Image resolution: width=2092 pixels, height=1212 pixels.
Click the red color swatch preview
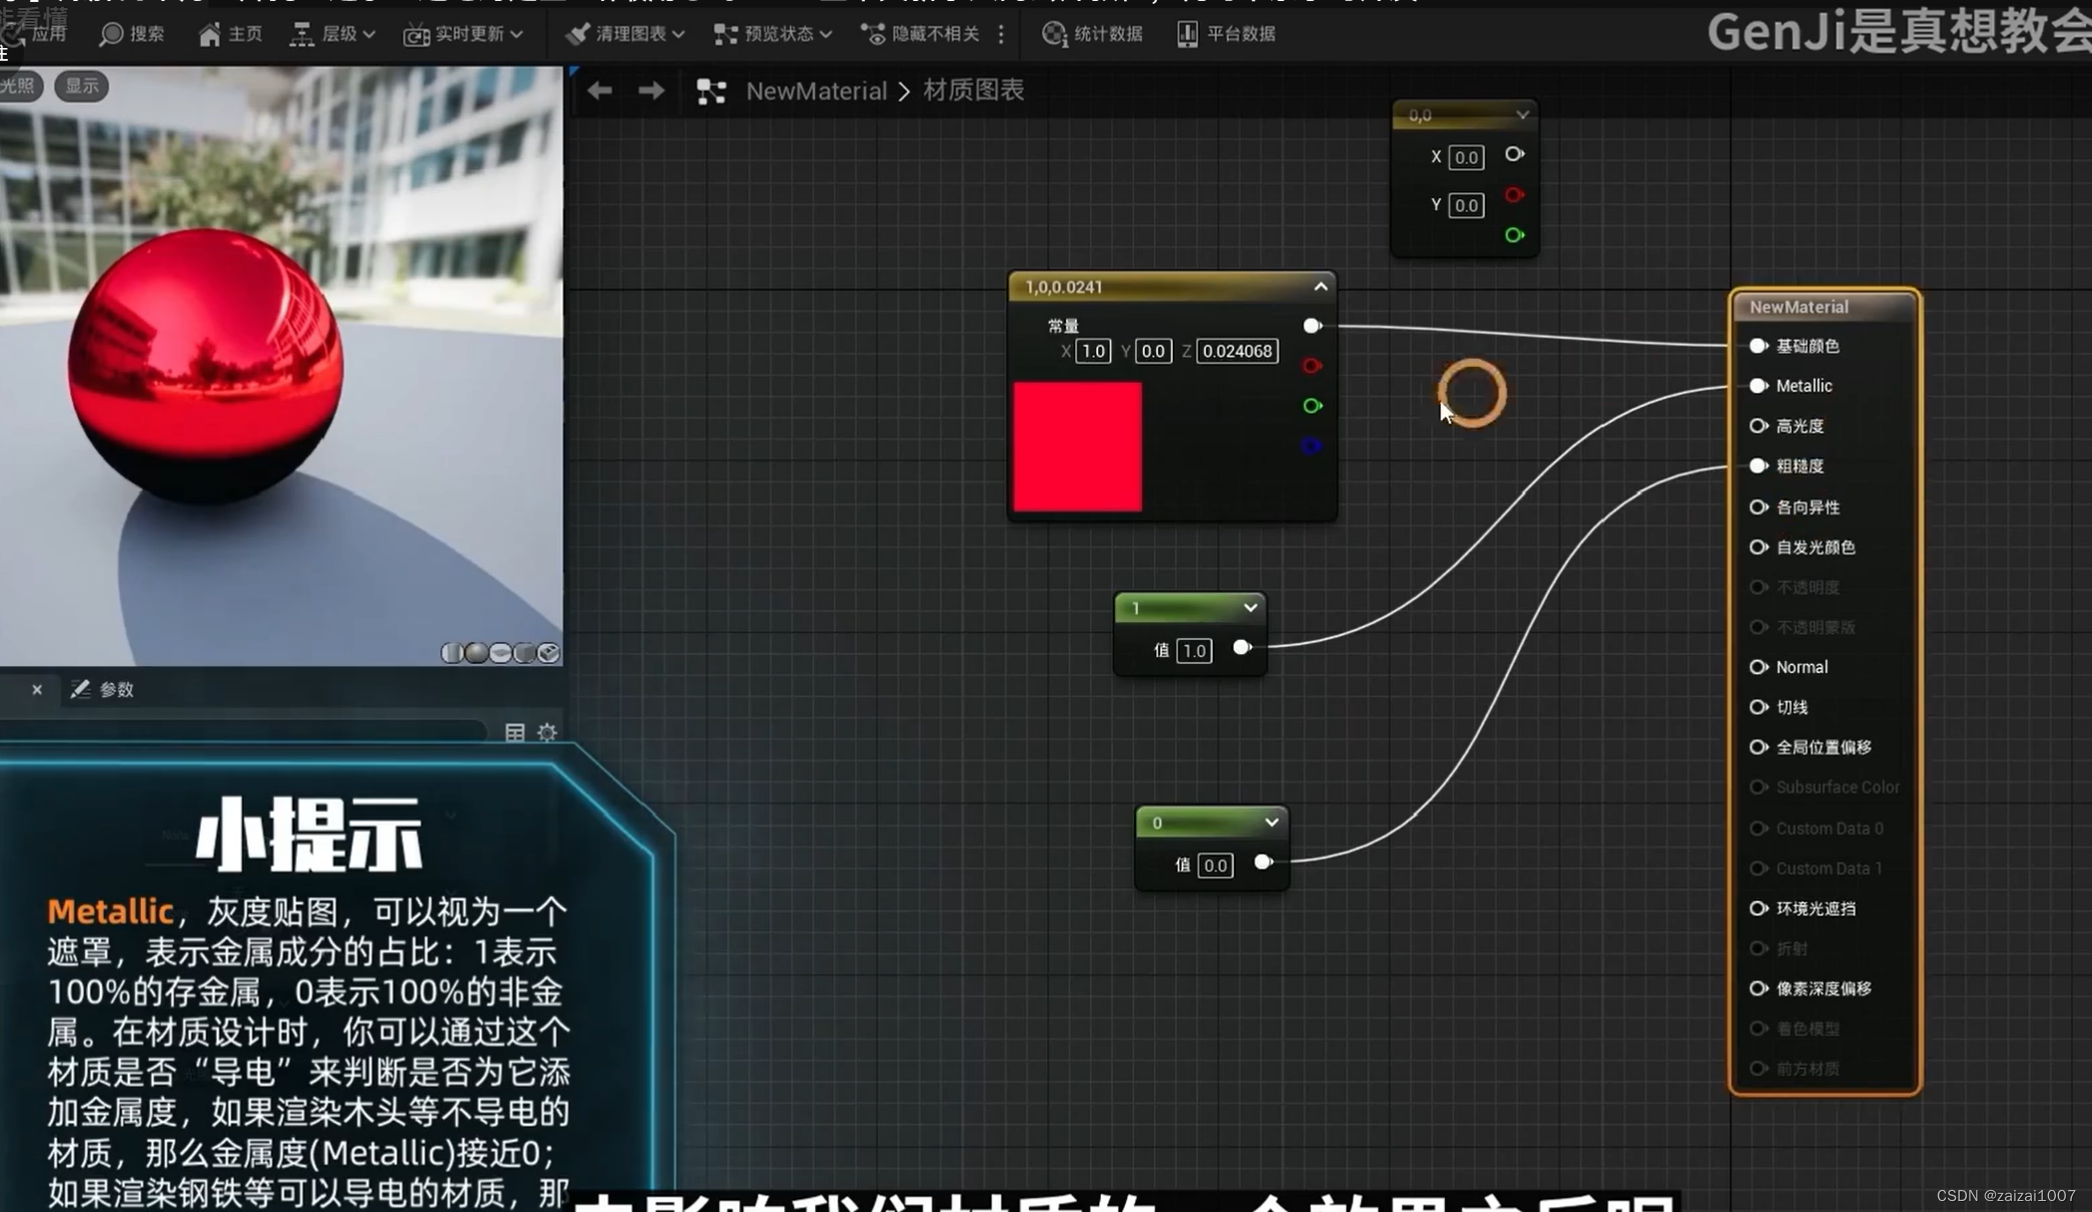click(1077, 447)
